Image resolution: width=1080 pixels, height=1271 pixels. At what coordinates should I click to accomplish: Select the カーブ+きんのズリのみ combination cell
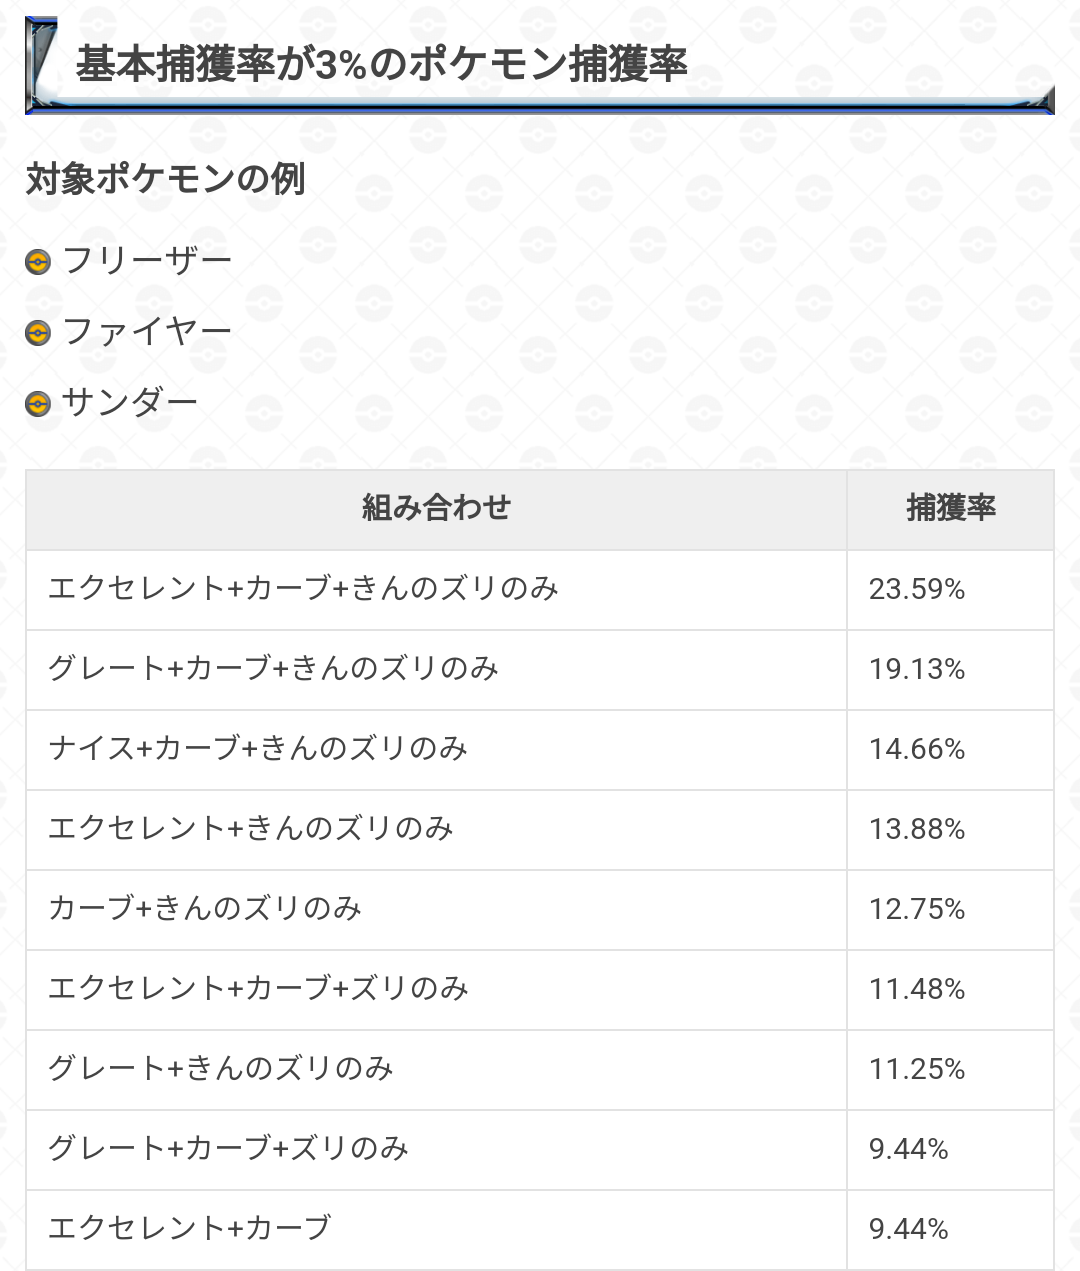pyautogui.click(x=205, y=908)
